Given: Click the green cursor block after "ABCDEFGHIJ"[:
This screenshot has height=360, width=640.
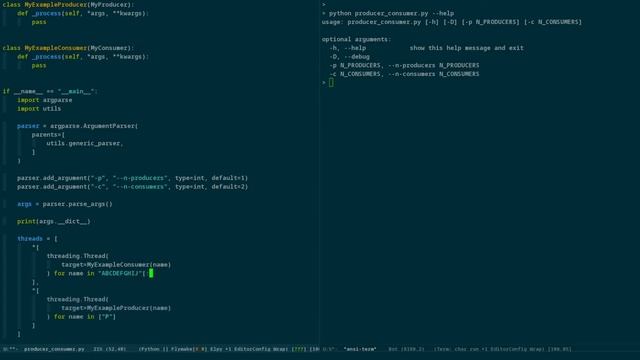Looking at the screenshot, I should (x=151, y=273).
